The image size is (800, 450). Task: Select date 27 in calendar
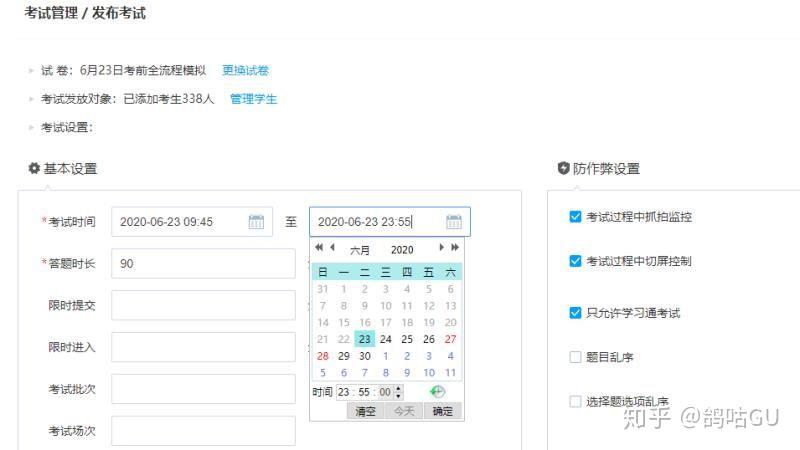(x=450, y=339)
